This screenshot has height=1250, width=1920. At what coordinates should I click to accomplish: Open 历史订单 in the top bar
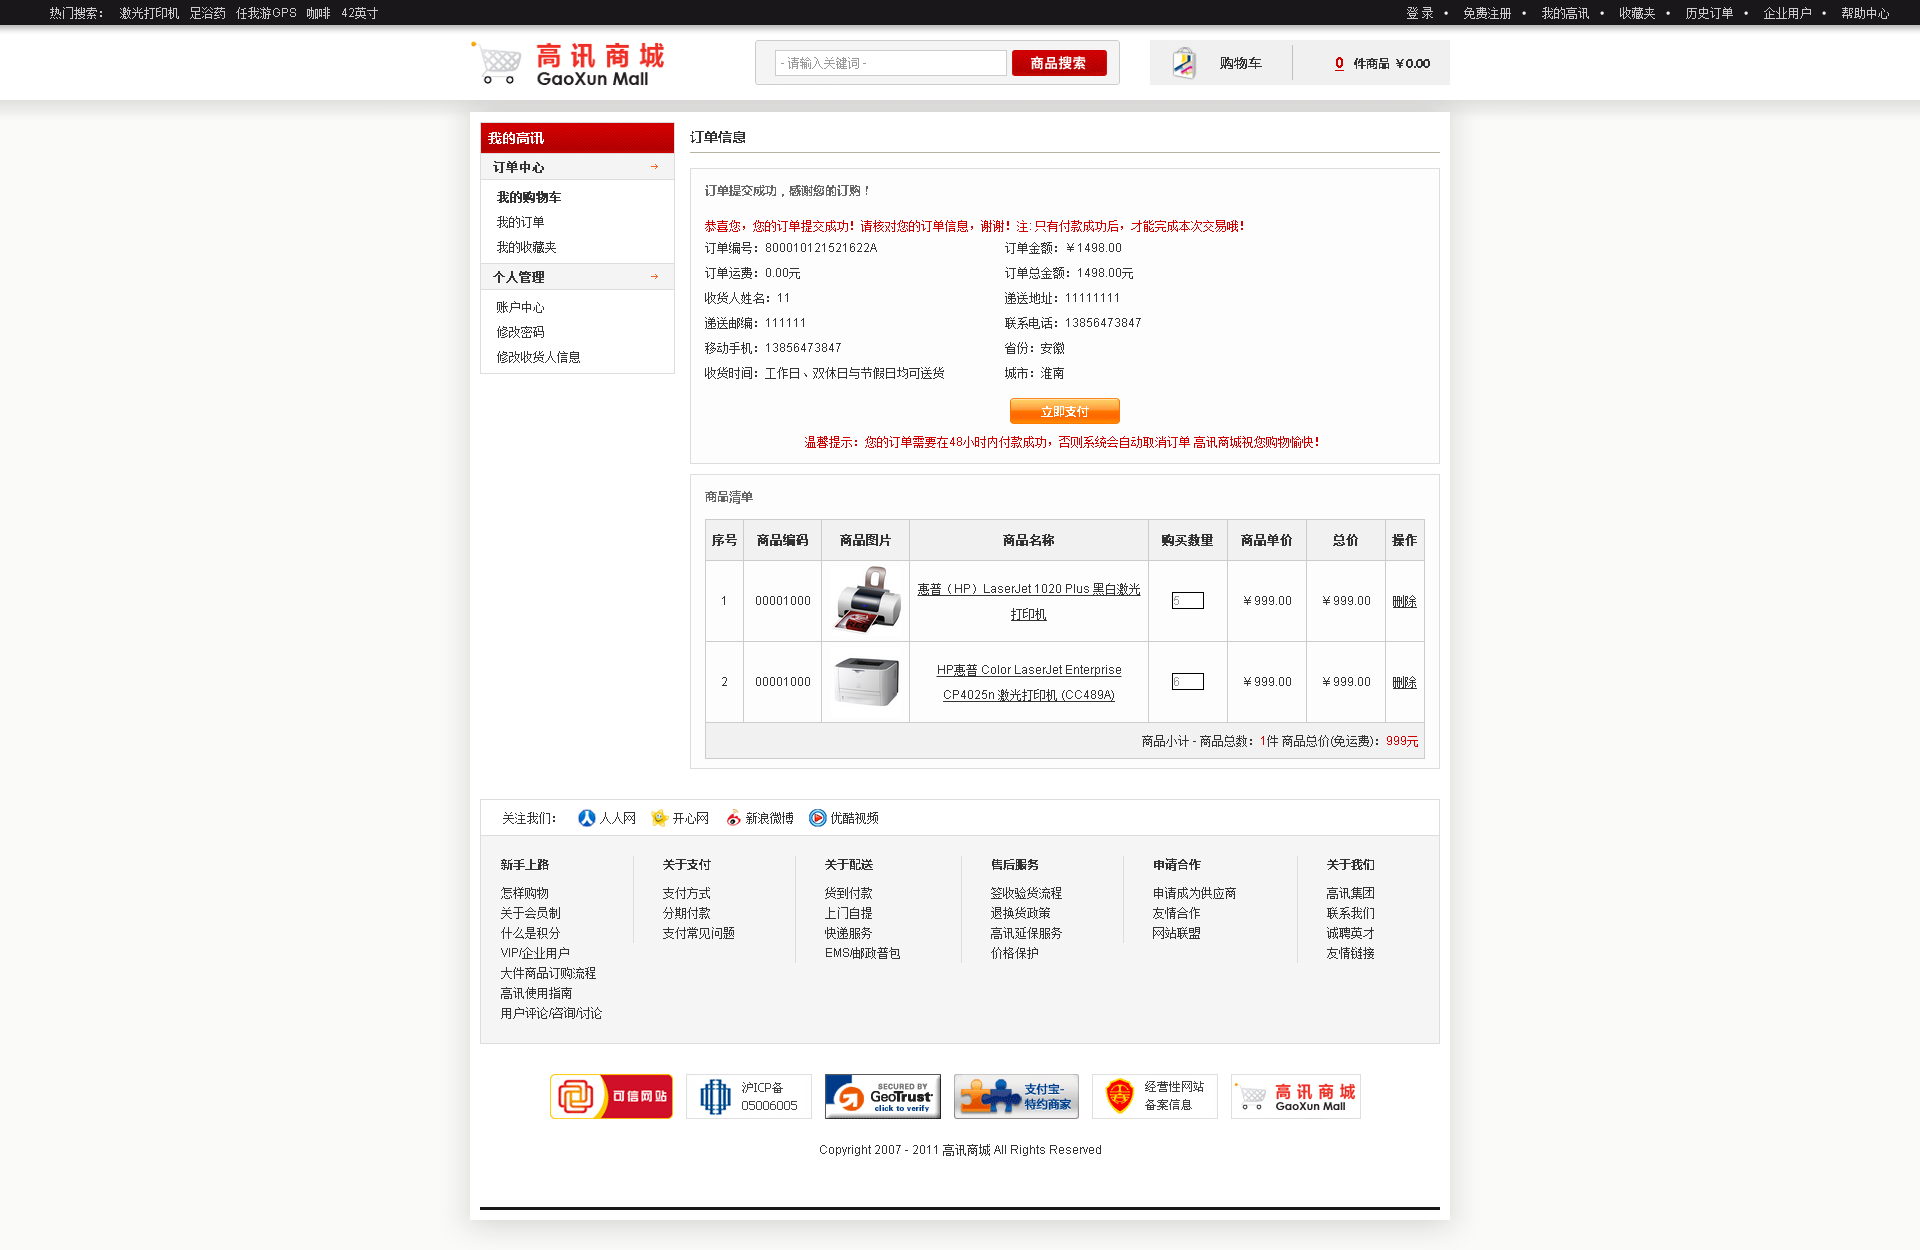pyautogui.click(x=1708, y=13)
